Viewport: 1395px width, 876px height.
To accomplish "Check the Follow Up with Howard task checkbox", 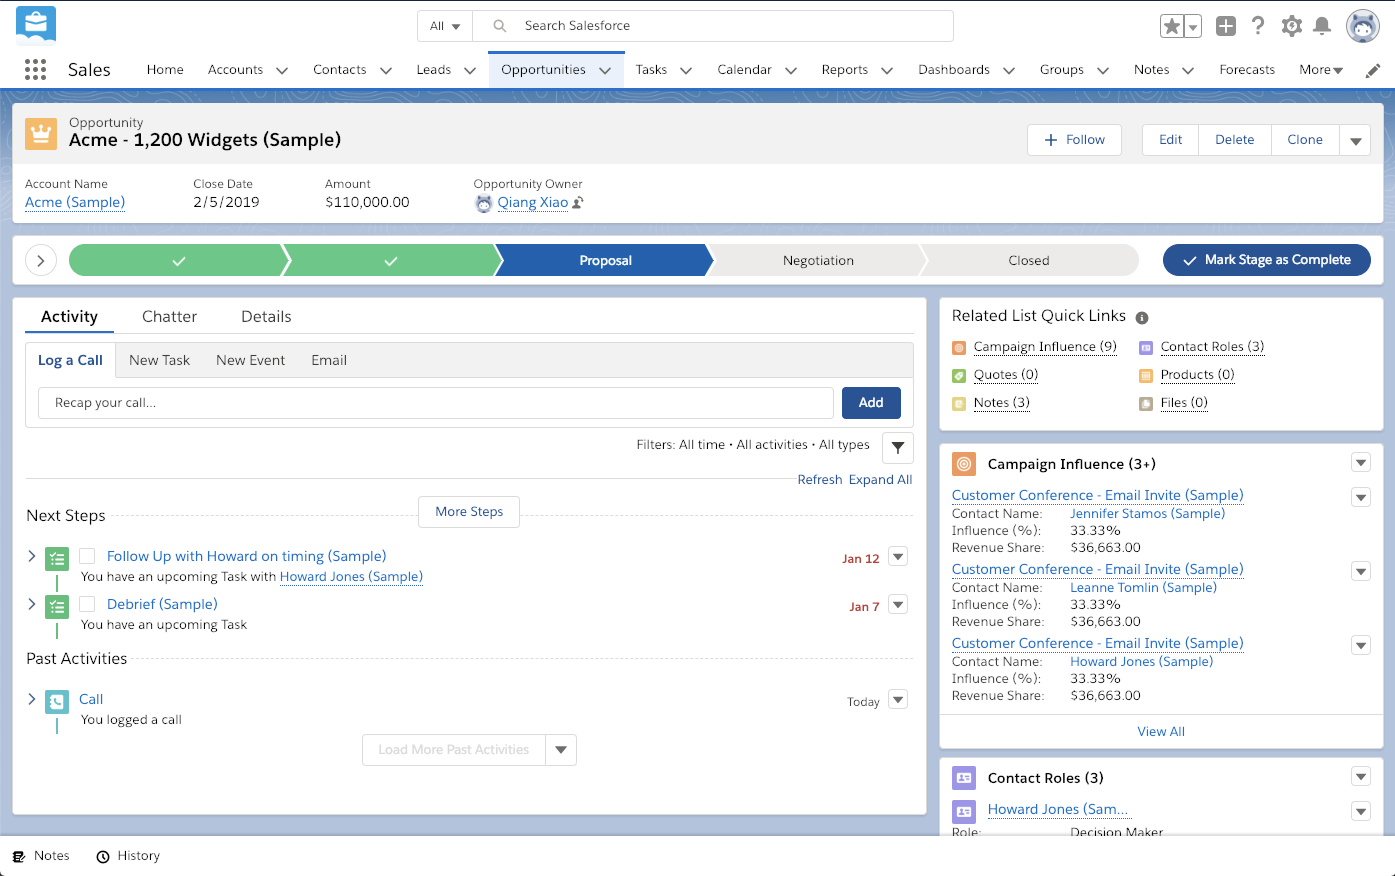I will coord(87,556).
